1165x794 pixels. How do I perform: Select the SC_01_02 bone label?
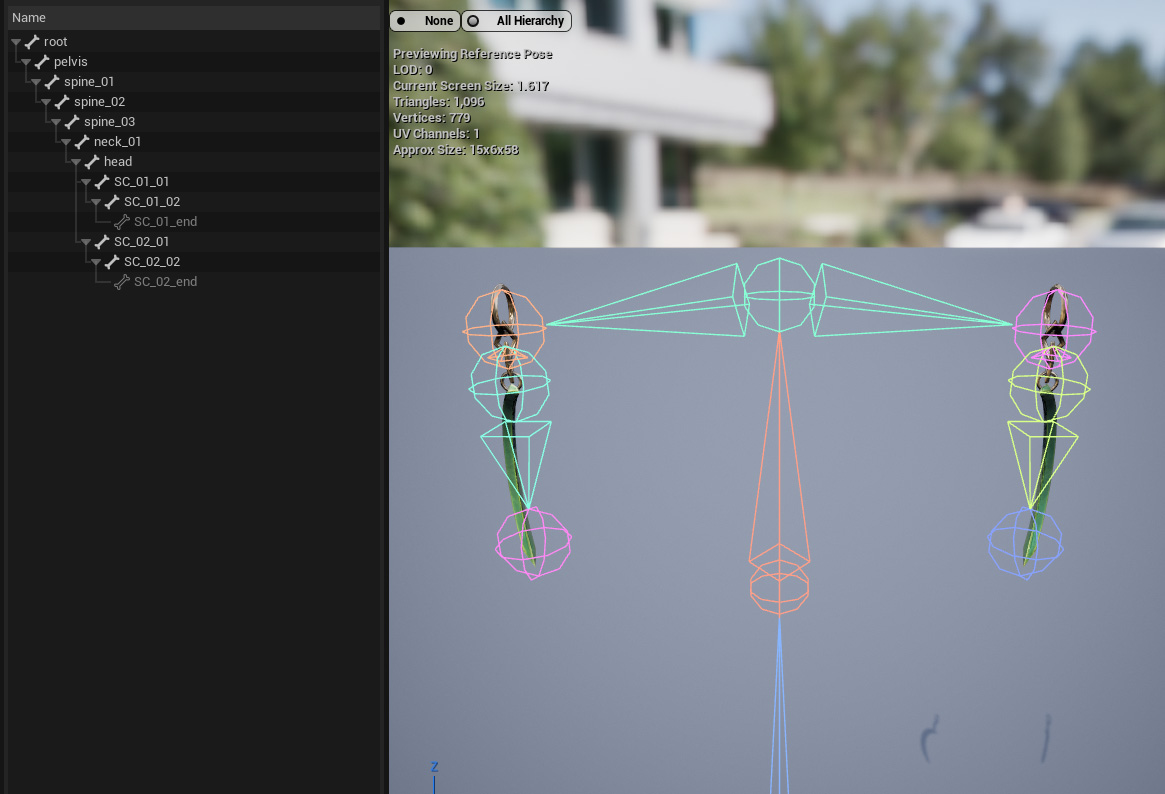(152, 202)
